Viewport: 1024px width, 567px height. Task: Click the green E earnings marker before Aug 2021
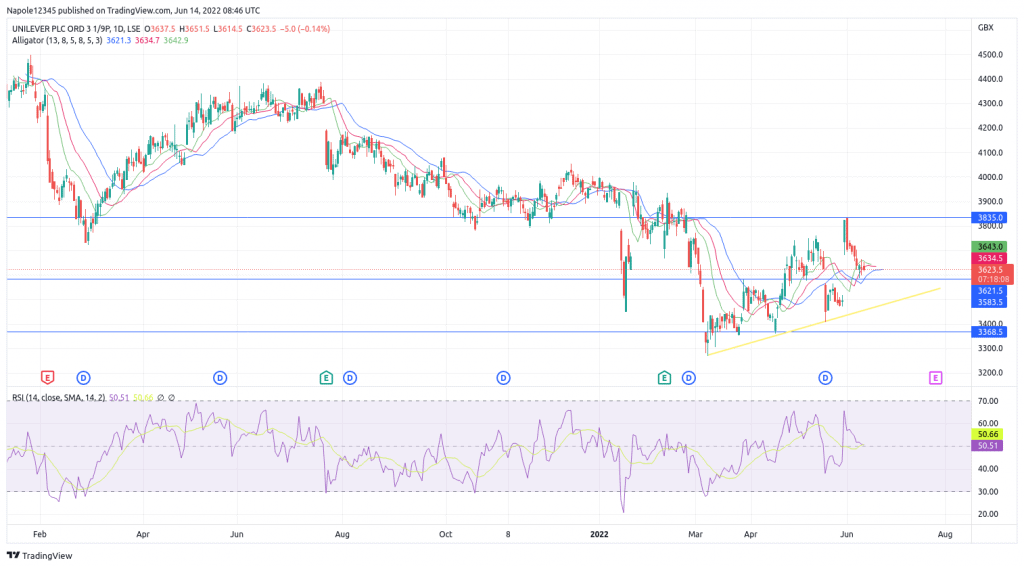point(326,378)
